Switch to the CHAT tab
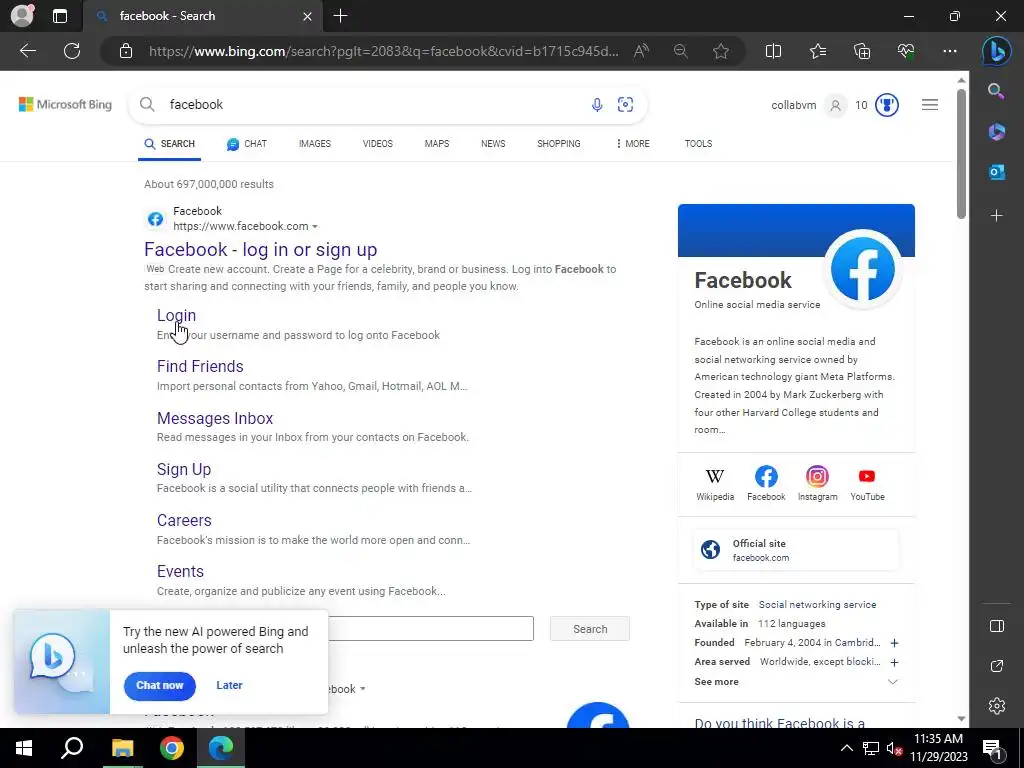 tap(247, 144)
